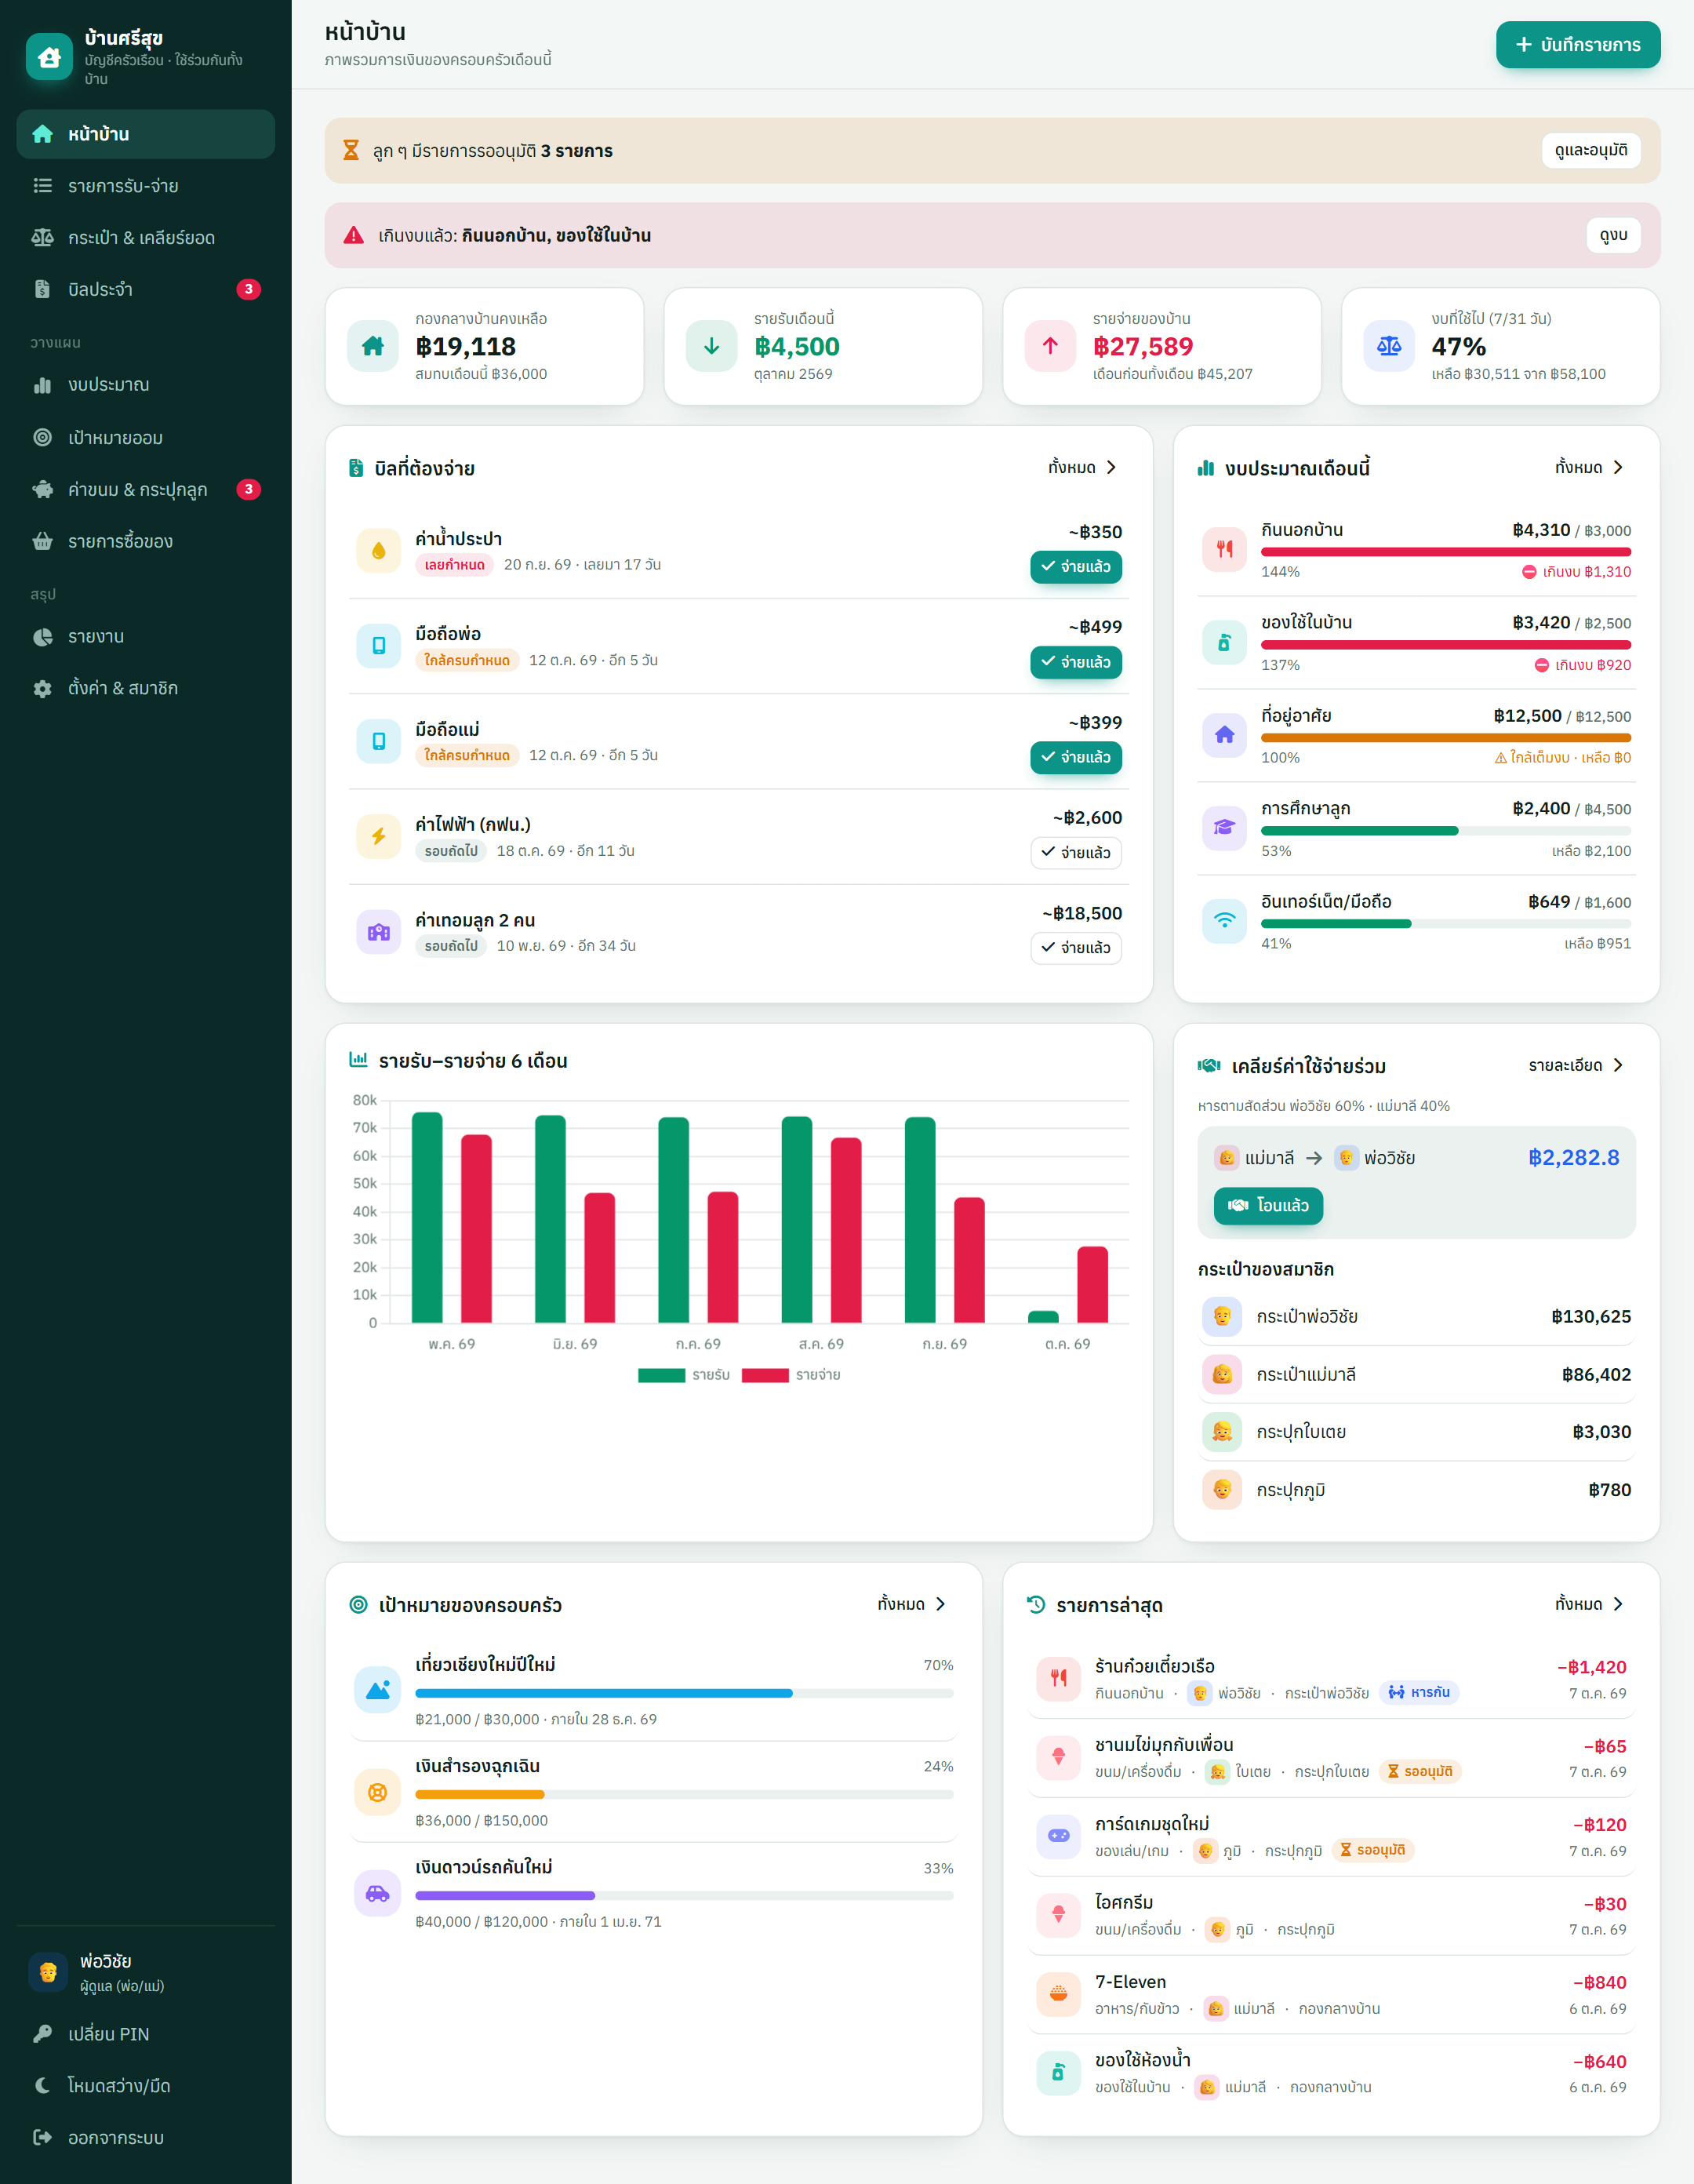Click the phone icon for มือถือพ่อ bill
The image size is (1694, 2184).
coord(378,645)
